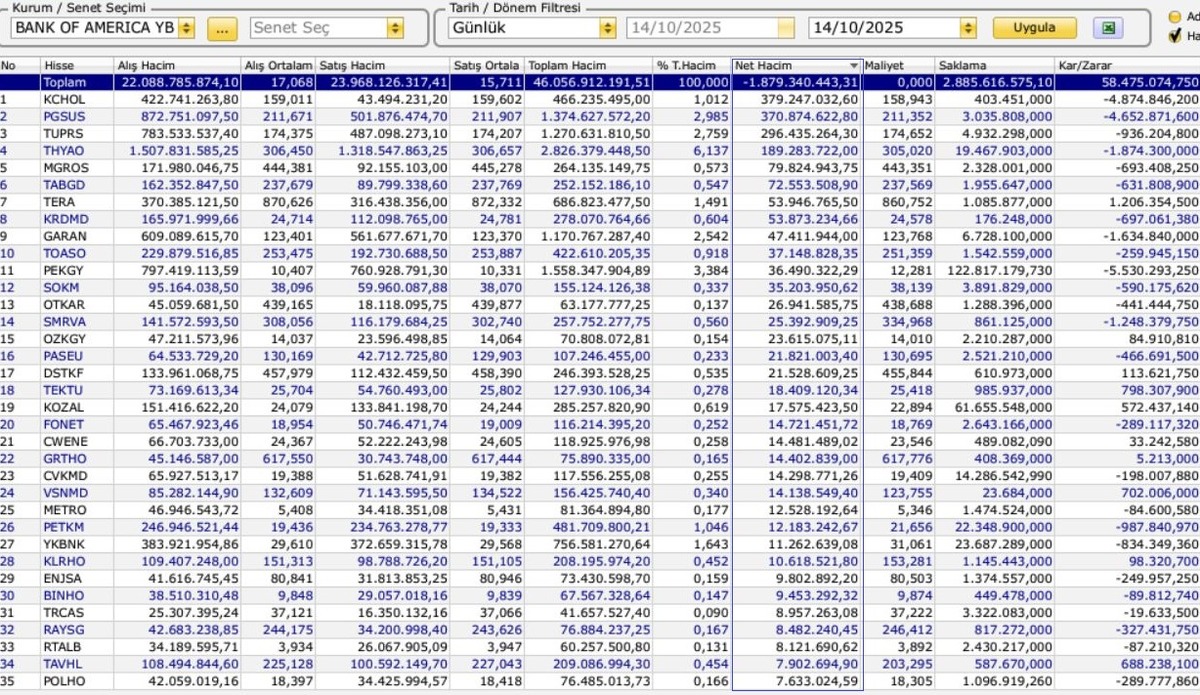Viewport: 1200px width, 695px height.
Task: Select the ENJSA stock row
Action: (600, 579)
